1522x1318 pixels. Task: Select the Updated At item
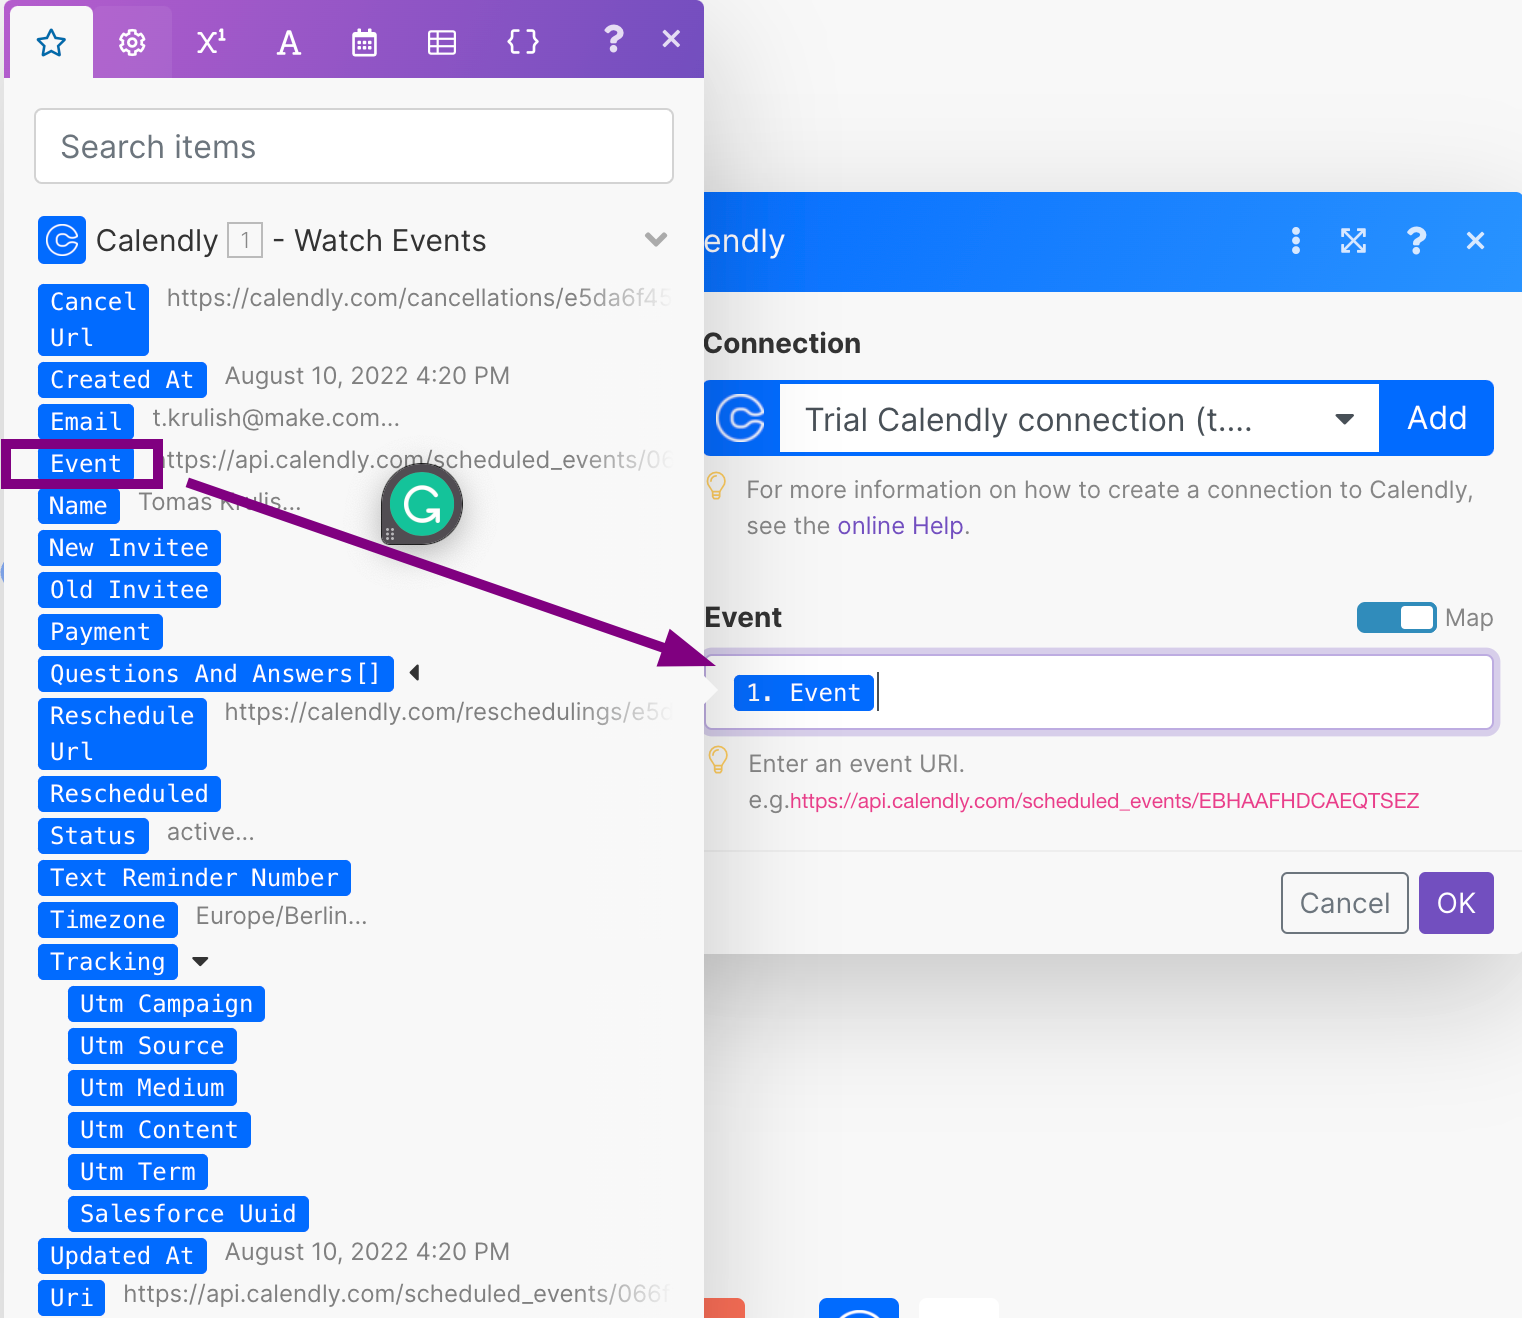coord(122,1256)
